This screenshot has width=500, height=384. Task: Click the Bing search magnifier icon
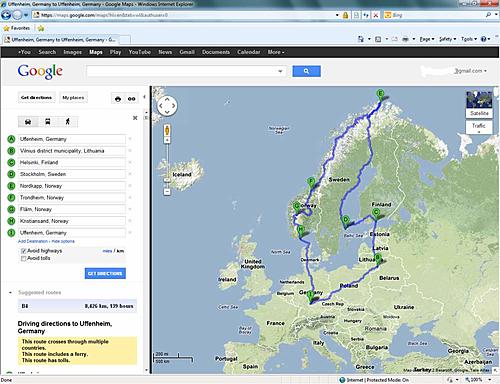[488, 15]
